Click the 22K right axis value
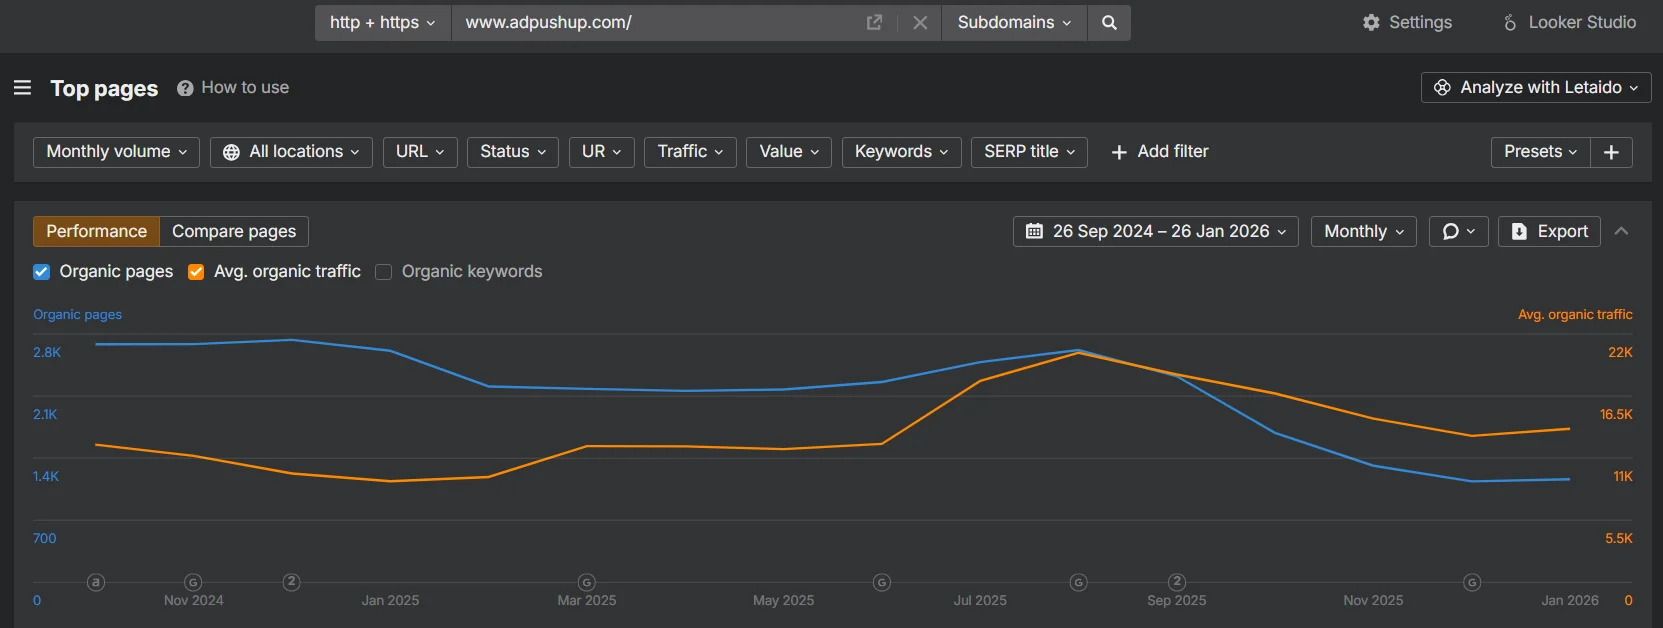 (1620, 352)
